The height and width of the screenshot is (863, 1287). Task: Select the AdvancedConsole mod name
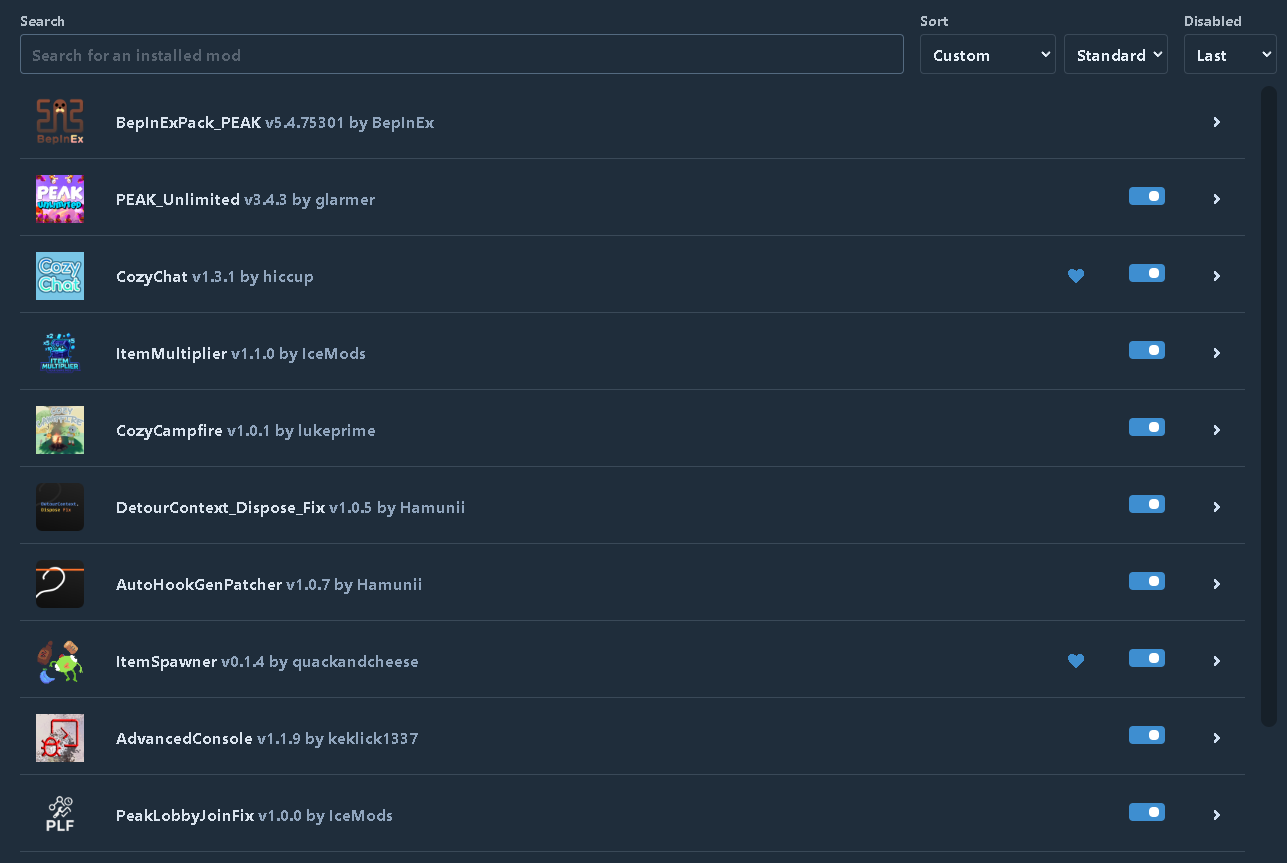[184, 739]
